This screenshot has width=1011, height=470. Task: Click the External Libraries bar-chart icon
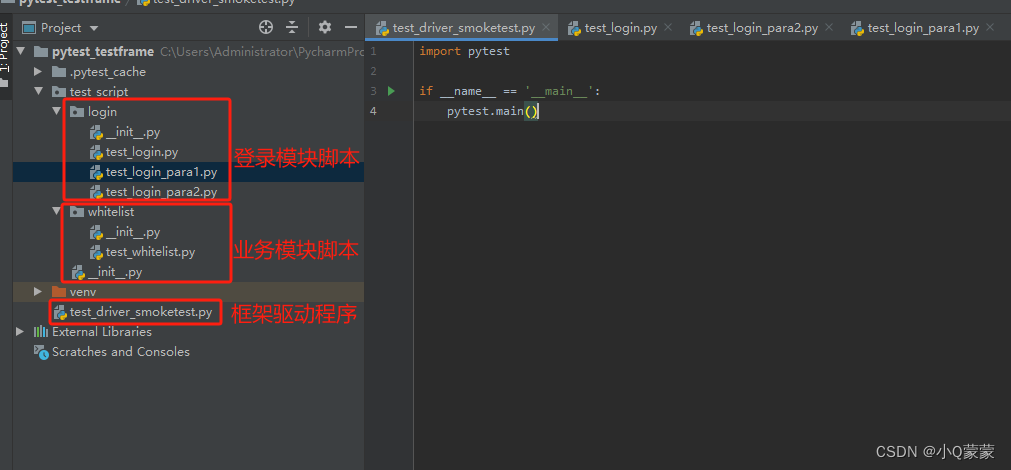tap(41, 331)
